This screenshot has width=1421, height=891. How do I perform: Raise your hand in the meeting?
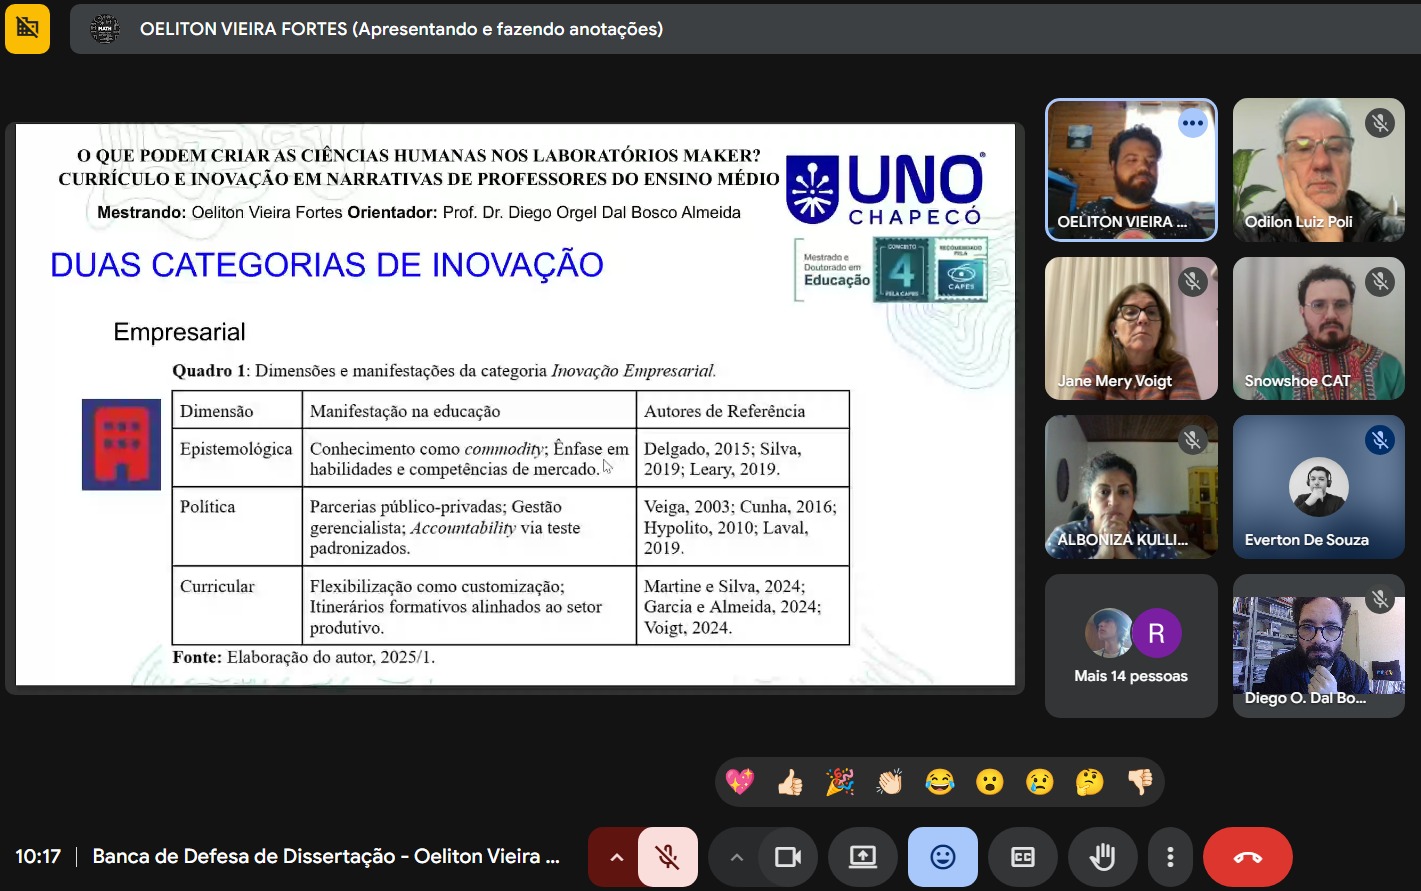point(1102,857)
